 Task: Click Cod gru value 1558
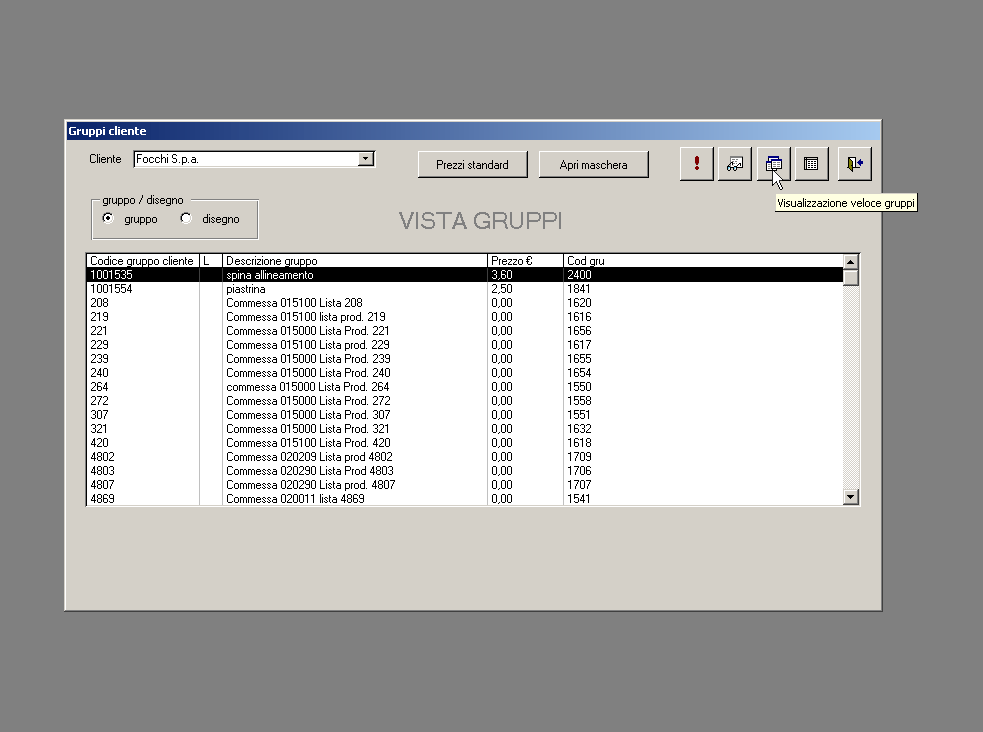579,401
